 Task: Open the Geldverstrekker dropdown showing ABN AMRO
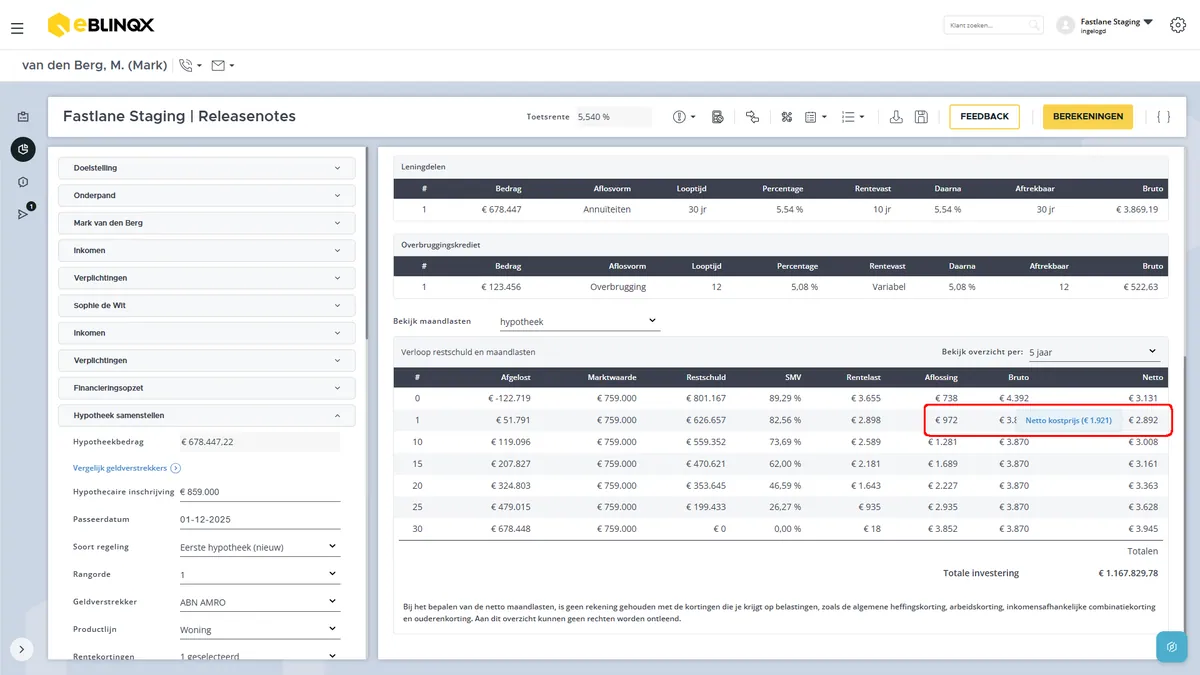click(x=259, y=602)
